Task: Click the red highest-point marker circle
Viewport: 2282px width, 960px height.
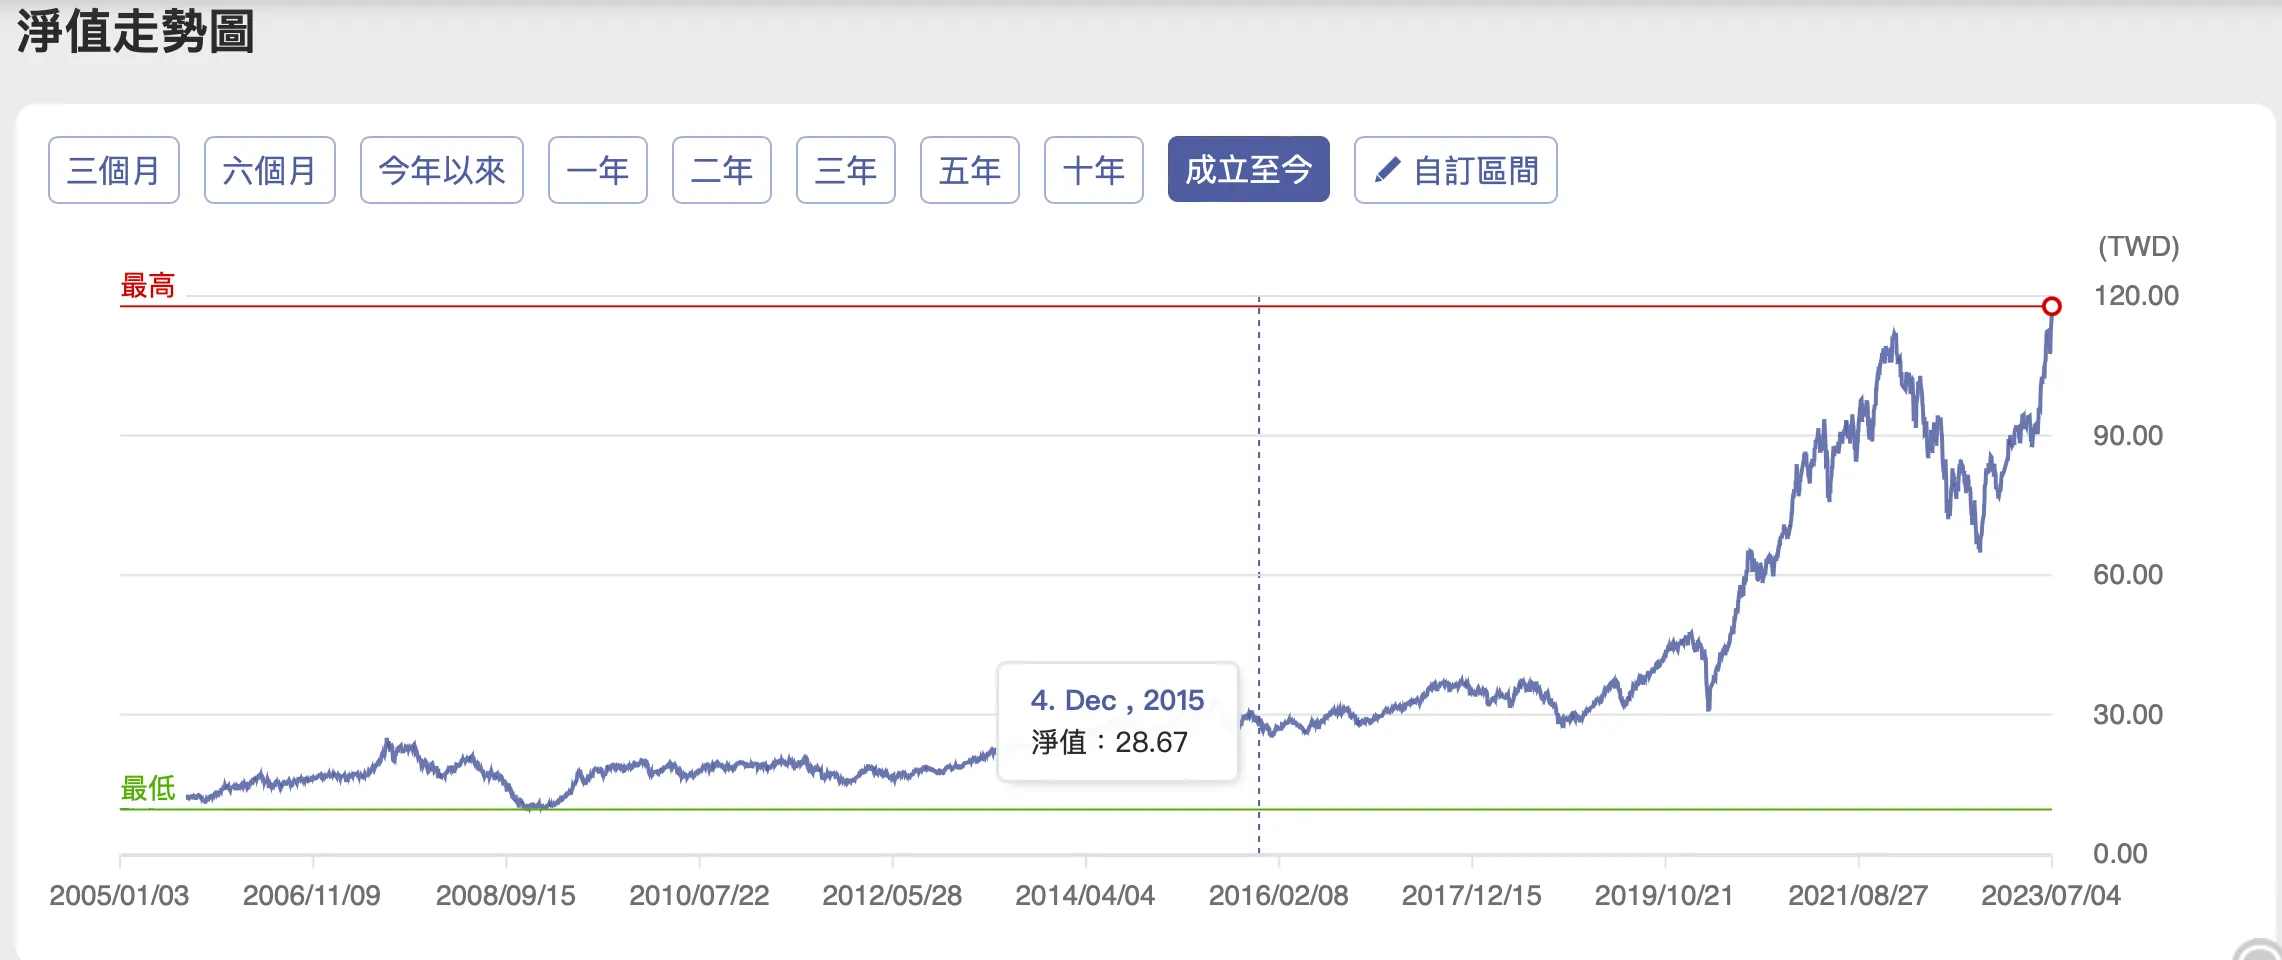Action: pos(2052,306)
